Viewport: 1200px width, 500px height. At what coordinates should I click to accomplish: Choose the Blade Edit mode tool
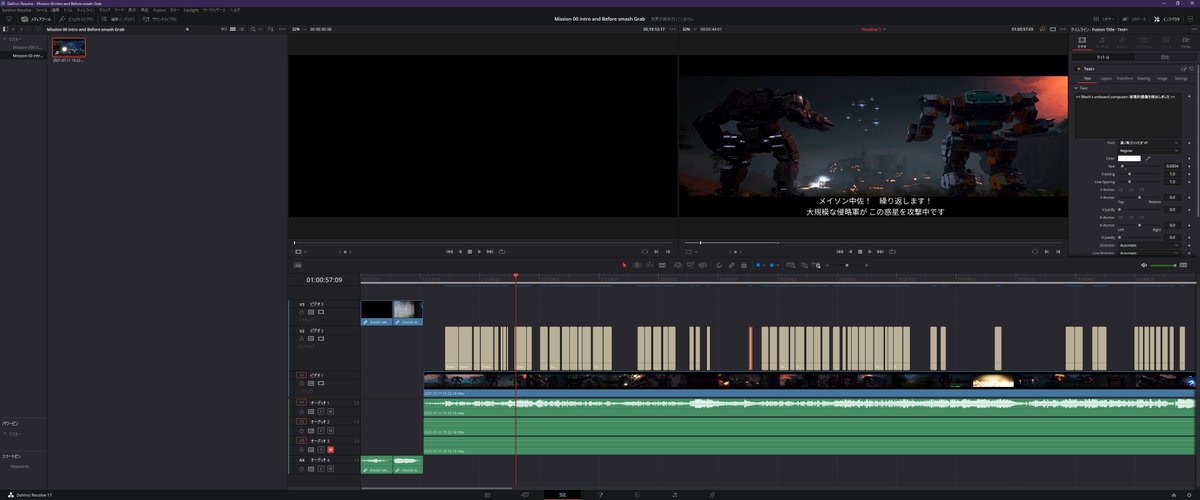662,265
